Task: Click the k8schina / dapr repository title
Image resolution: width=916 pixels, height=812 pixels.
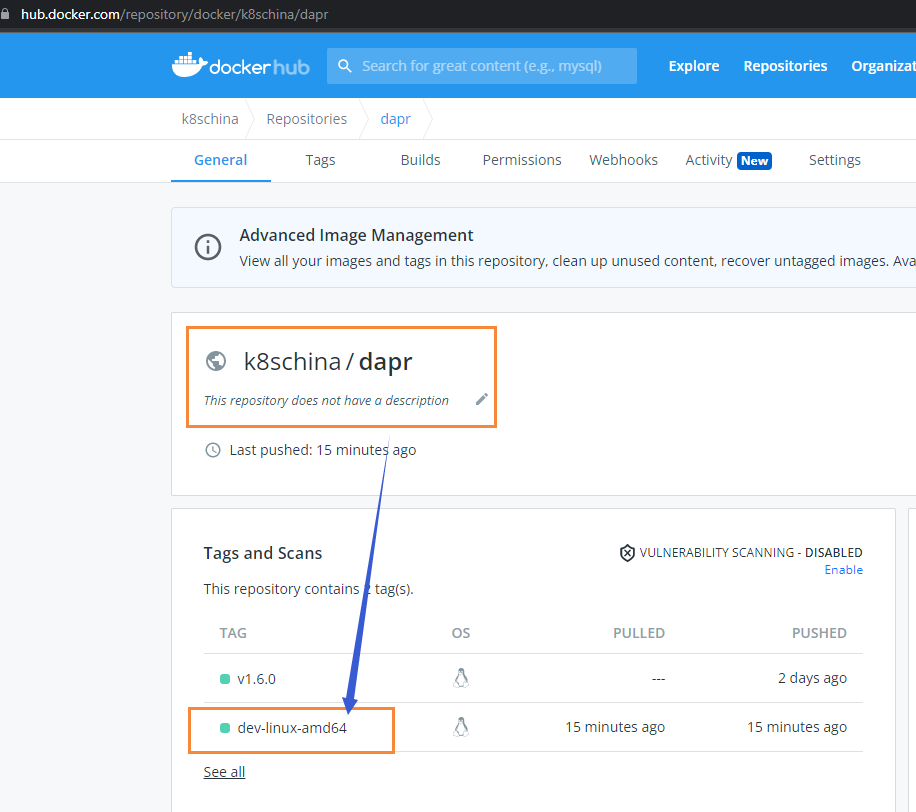Action: [328, 362]
